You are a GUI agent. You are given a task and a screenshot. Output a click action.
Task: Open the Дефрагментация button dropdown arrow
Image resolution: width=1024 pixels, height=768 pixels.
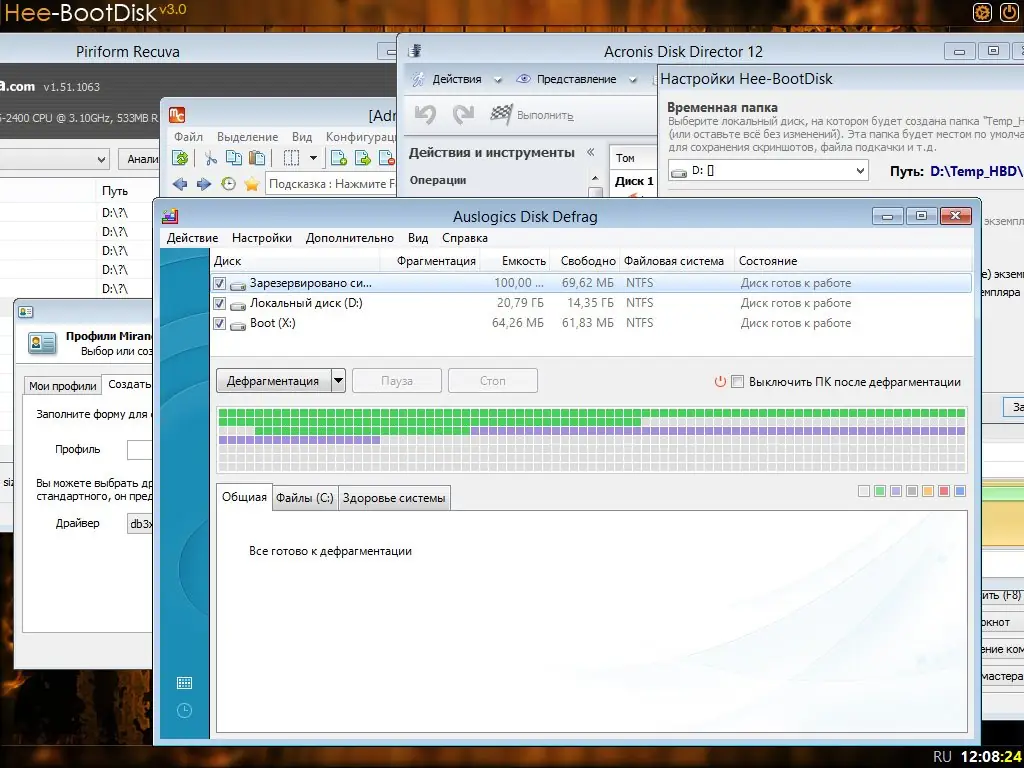[338, 381]
